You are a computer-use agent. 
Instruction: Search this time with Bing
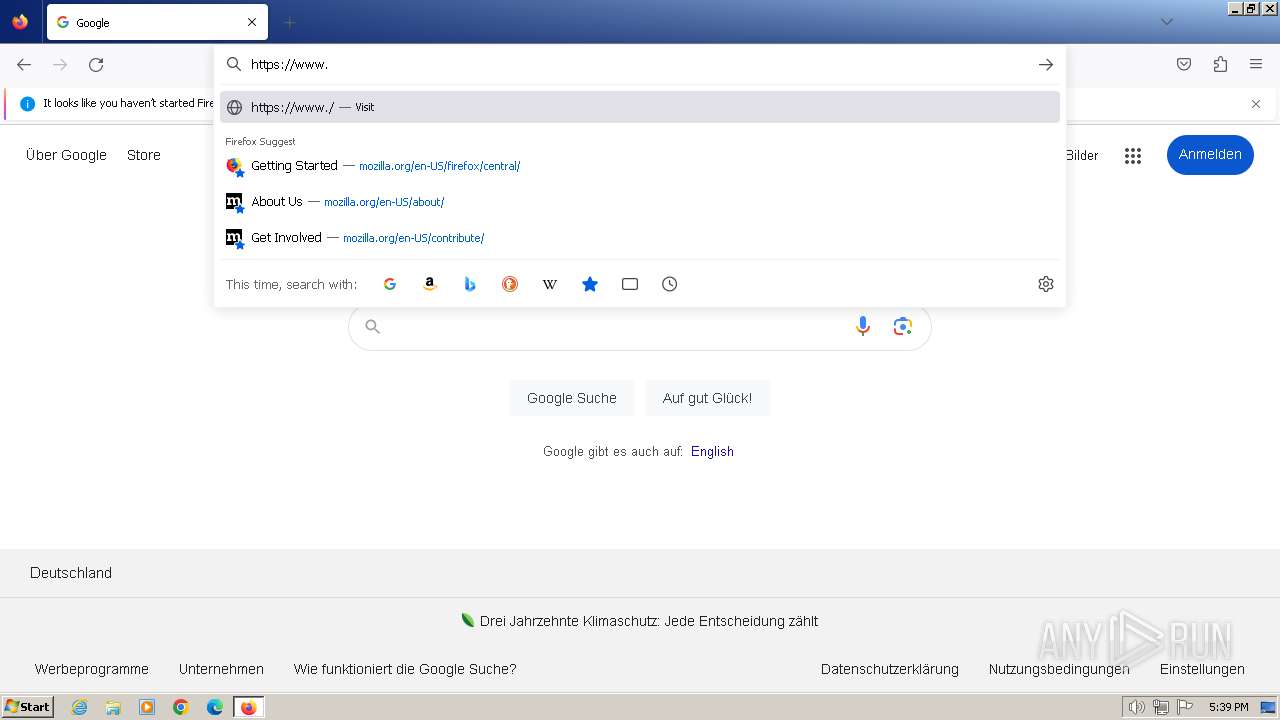click(x=470, y=284)
